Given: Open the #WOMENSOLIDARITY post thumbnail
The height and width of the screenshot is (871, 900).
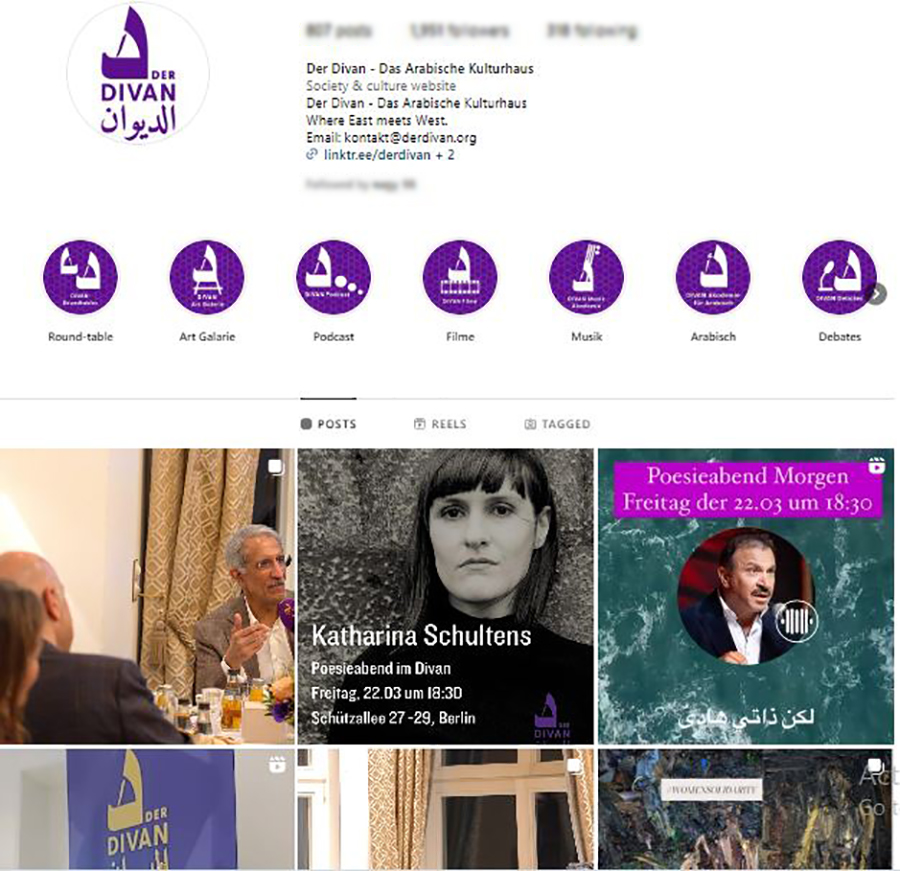Looking at the screenshot, I should pyautogui.click(x=746, y=809).
